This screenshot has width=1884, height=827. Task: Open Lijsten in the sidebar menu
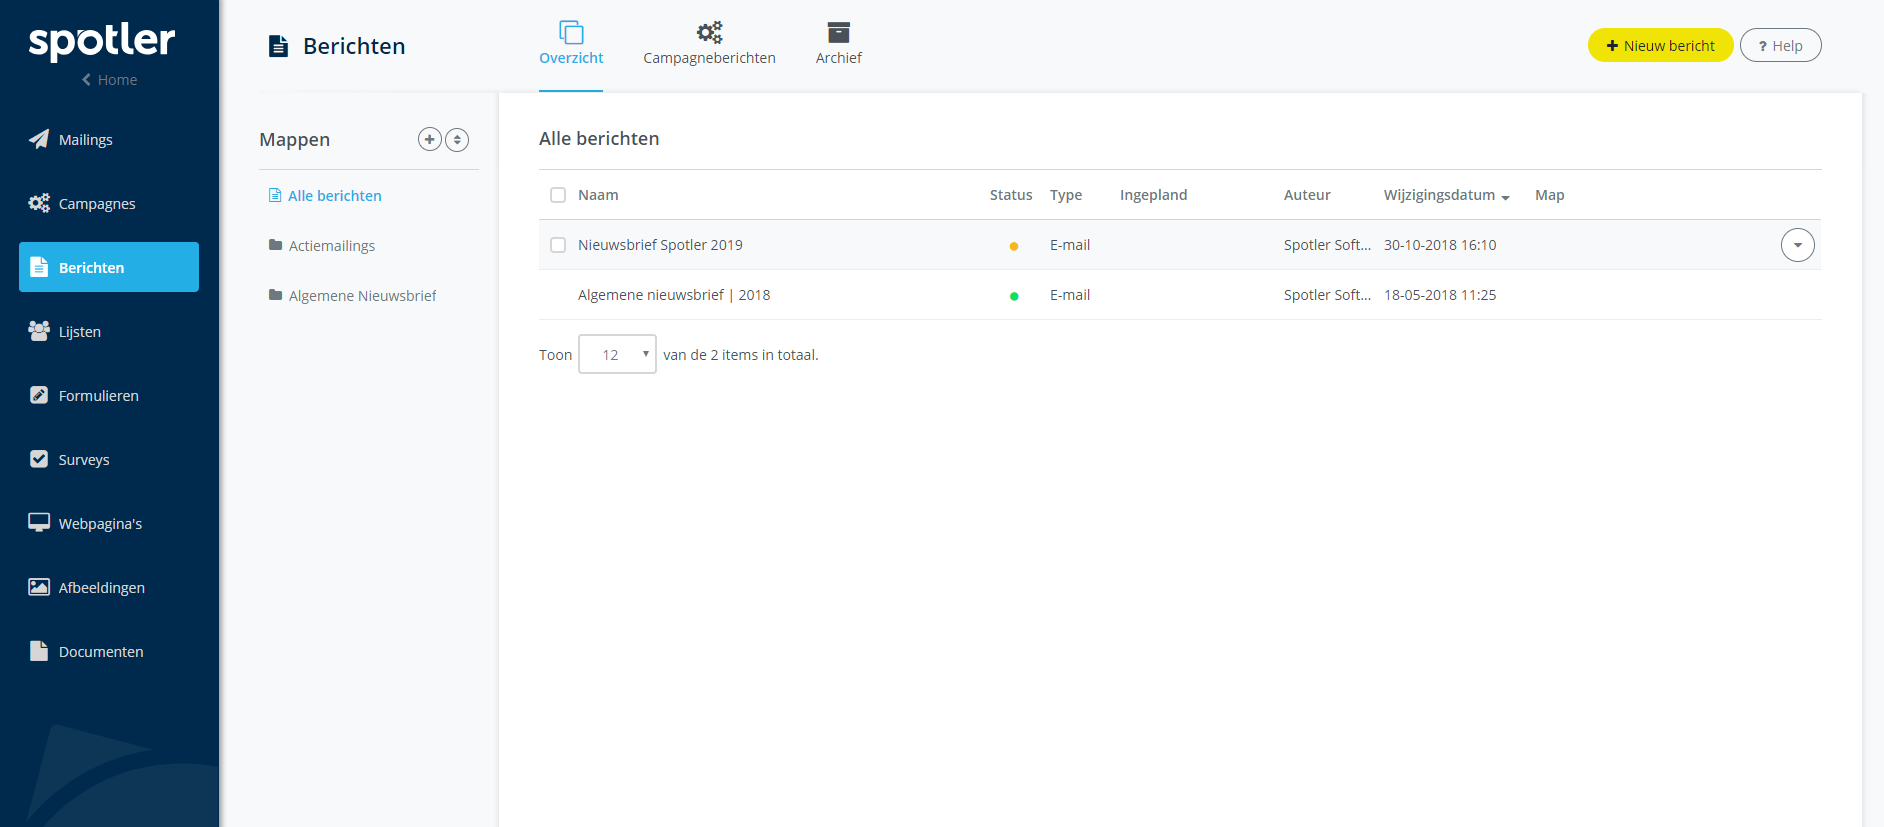click(x=109, y=331)
